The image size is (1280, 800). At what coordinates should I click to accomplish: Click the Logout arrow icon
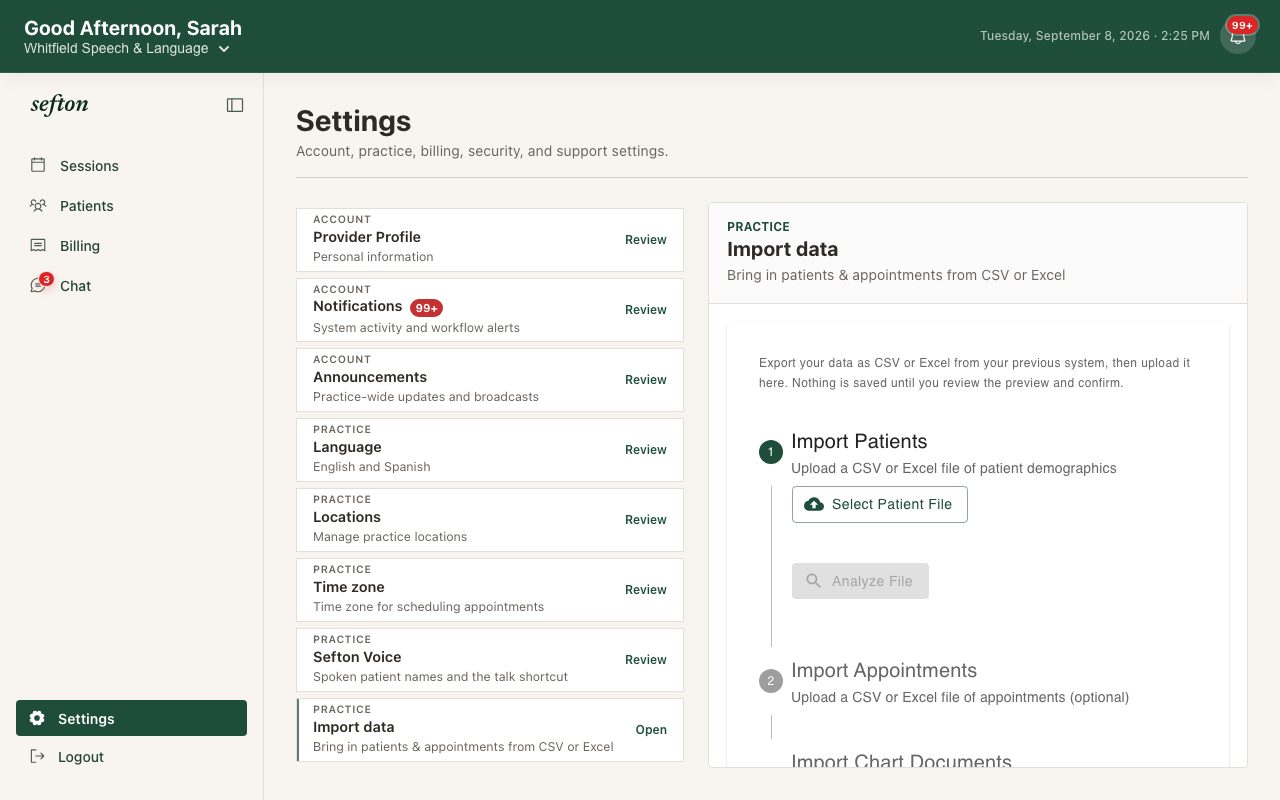coord(37,756)
